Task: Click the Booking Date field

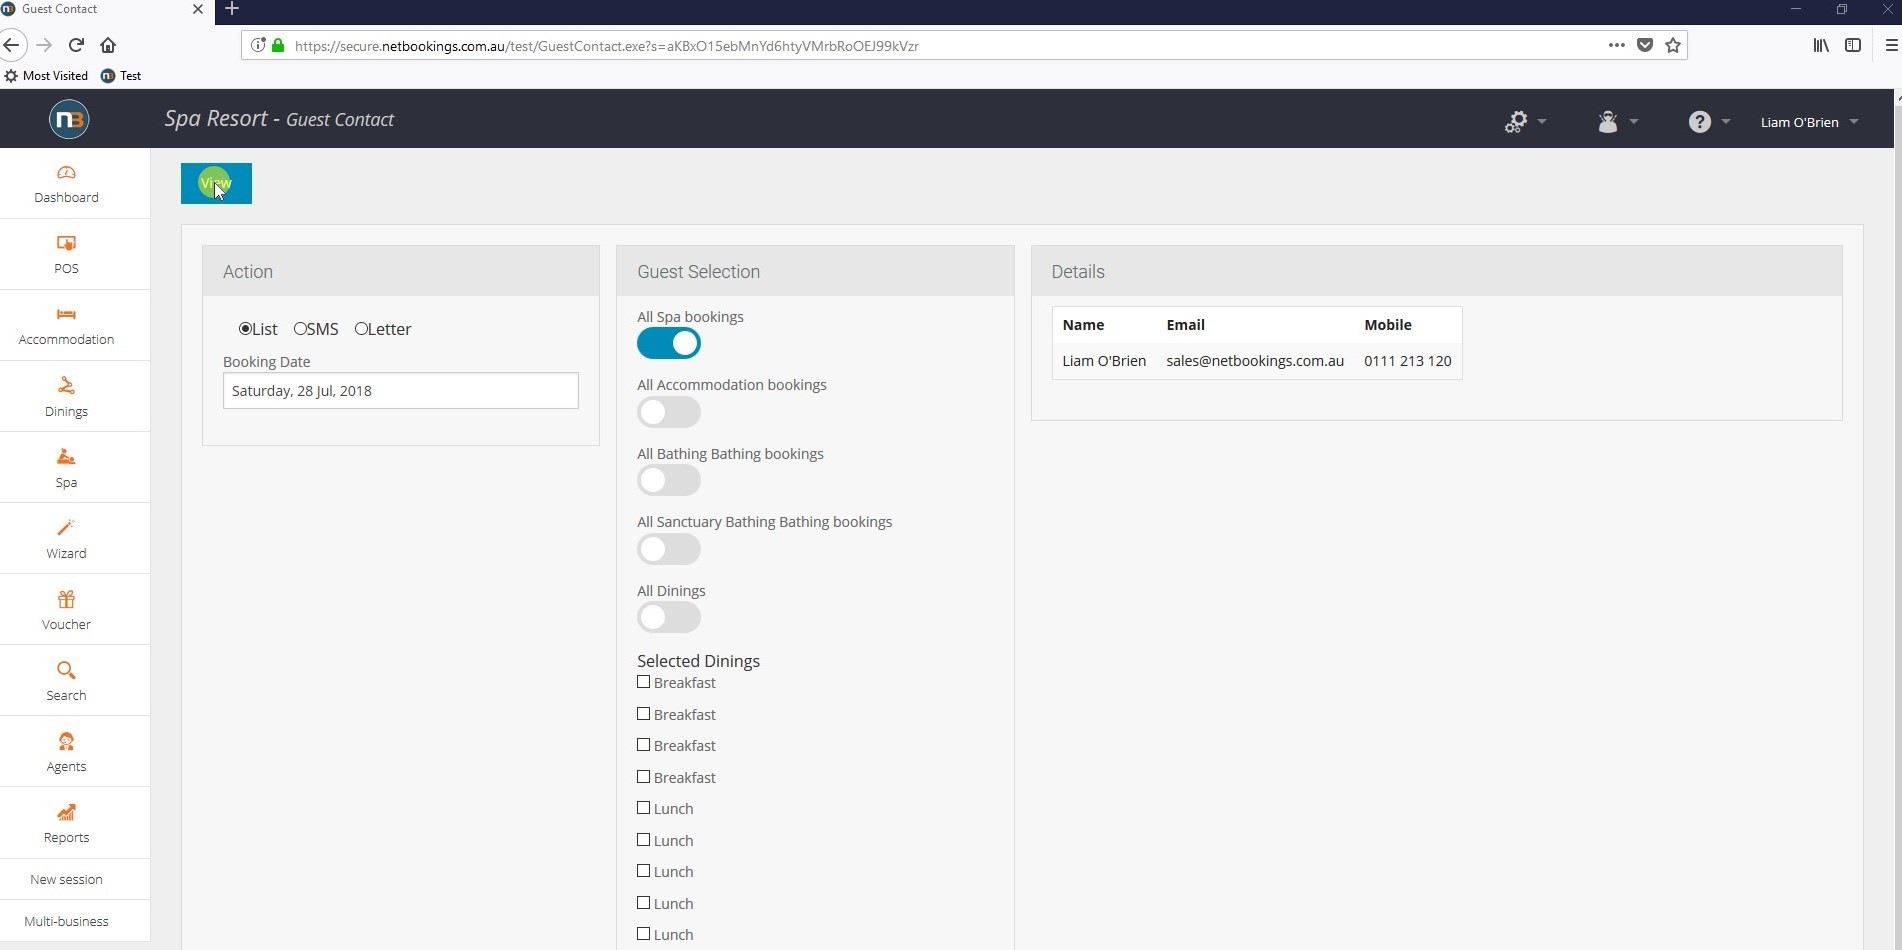Action: 400,391
